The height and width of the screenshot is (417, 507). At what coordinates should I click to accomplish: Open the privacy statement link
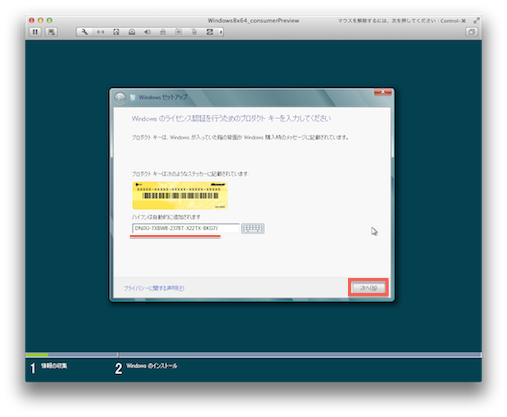click(x=154, y=288)
